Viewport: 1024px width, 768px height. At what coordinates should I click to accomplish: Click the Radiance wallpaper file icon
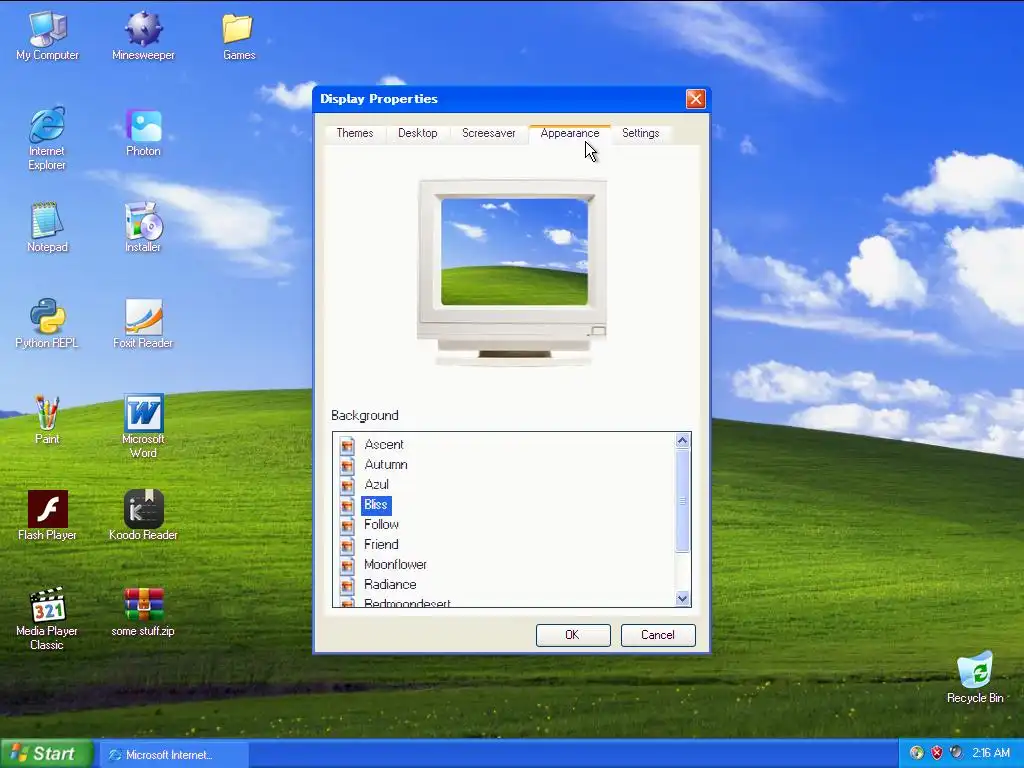347,585
